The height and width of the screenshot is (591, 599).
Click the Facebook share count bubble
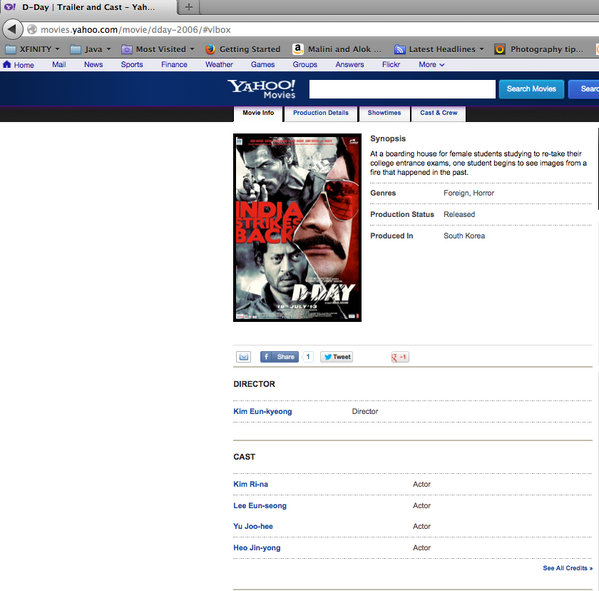click(x=308, y=357)
